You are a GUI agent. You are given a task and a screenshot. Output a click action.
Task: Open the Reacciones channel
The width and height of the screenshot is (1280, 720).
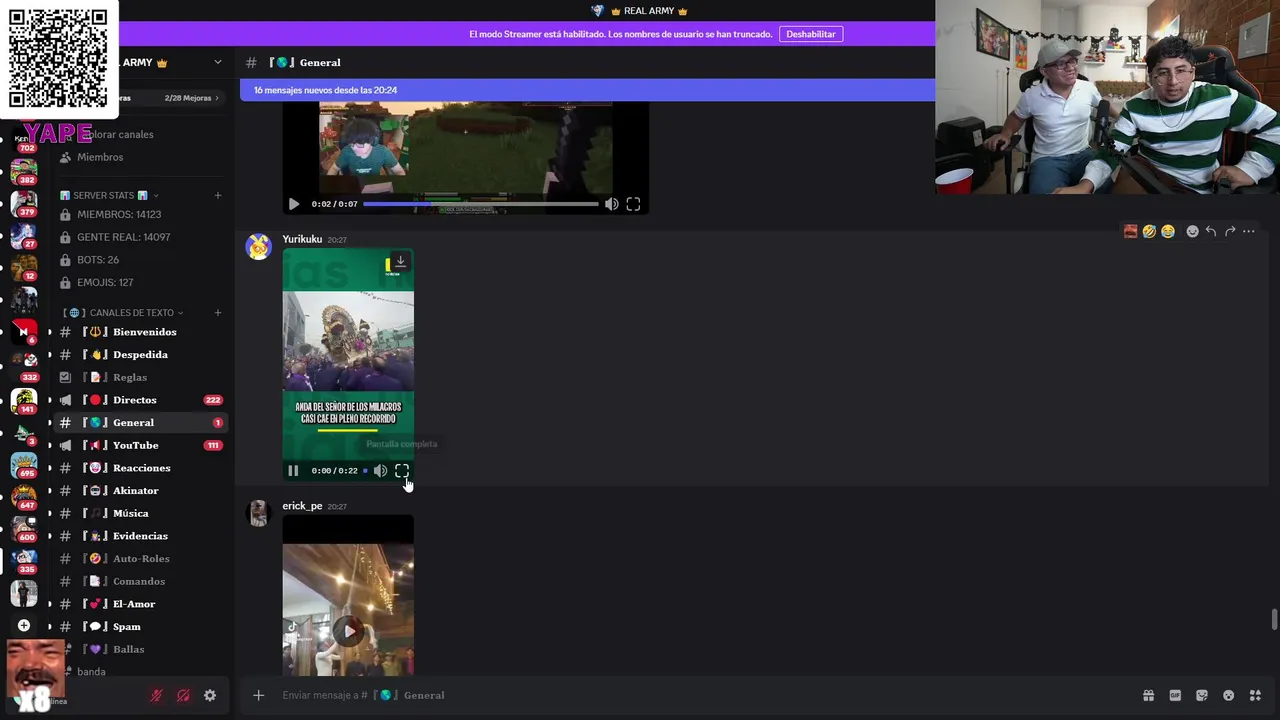[x=140, y=468]
